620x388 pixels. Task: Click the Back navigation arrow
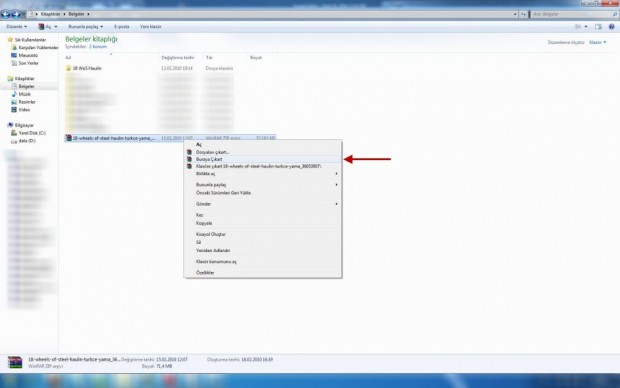[6, 14]
